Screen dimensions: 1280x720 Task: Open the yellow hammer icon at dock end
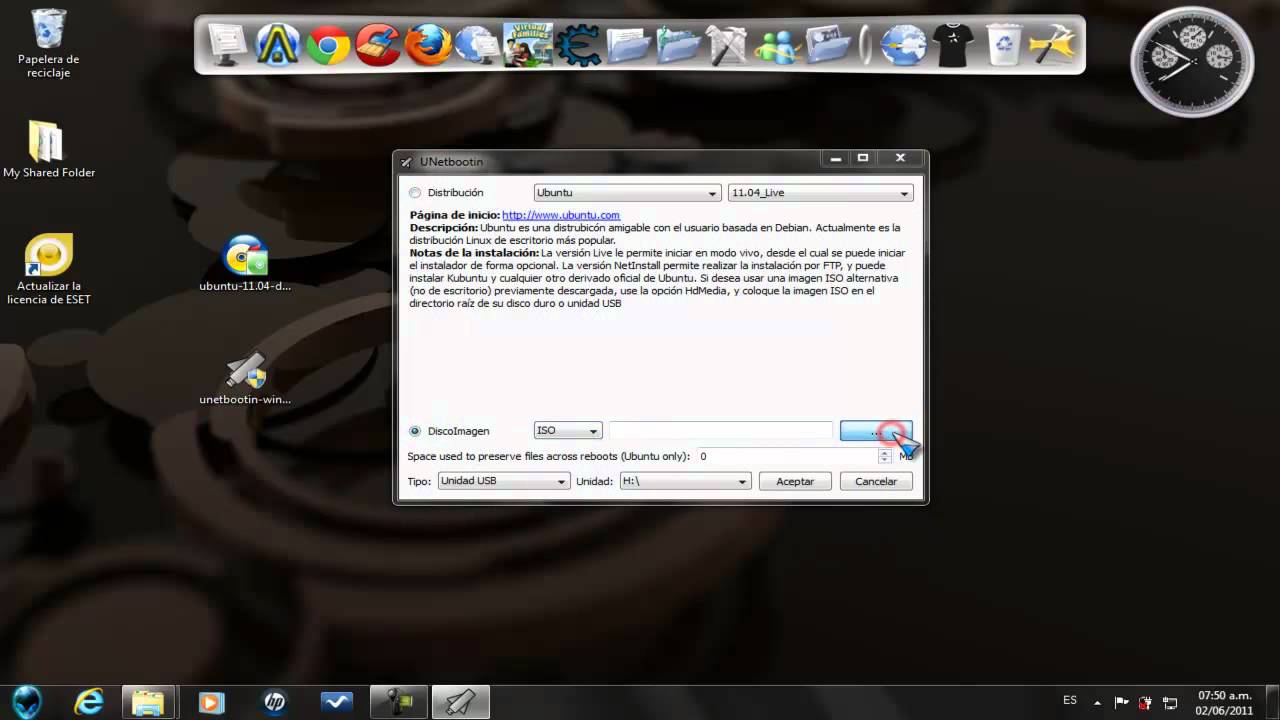[1051, 45]
